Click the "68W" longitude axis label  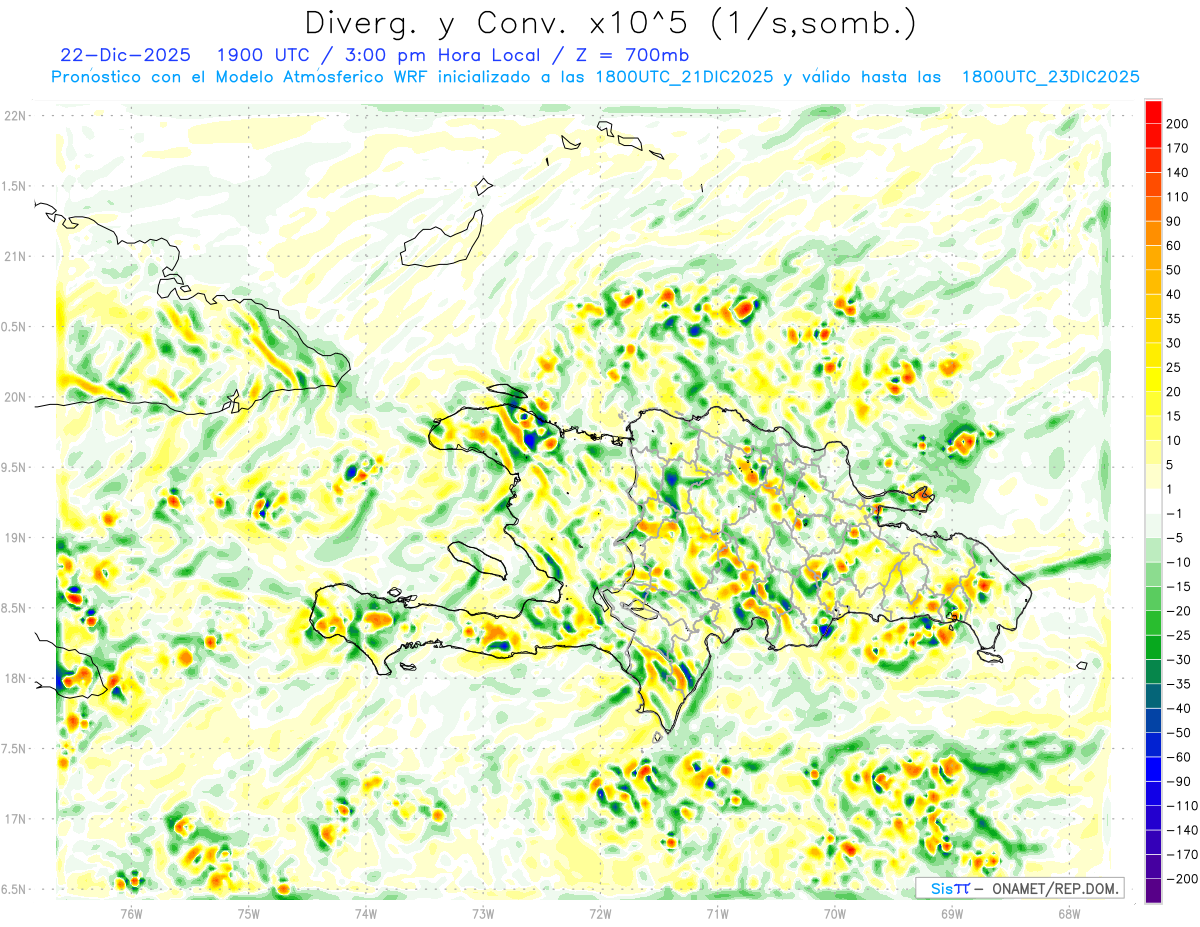tap(1069, 913)
